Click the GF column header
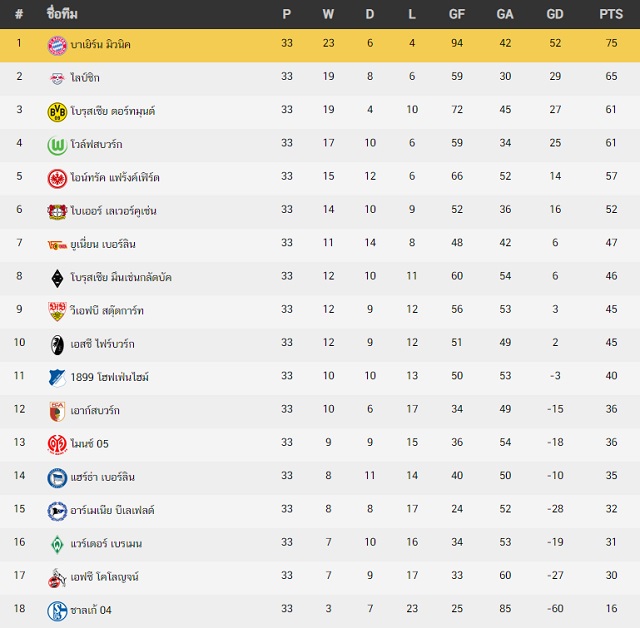Screen dimensions: 640x628 point(456,14)
